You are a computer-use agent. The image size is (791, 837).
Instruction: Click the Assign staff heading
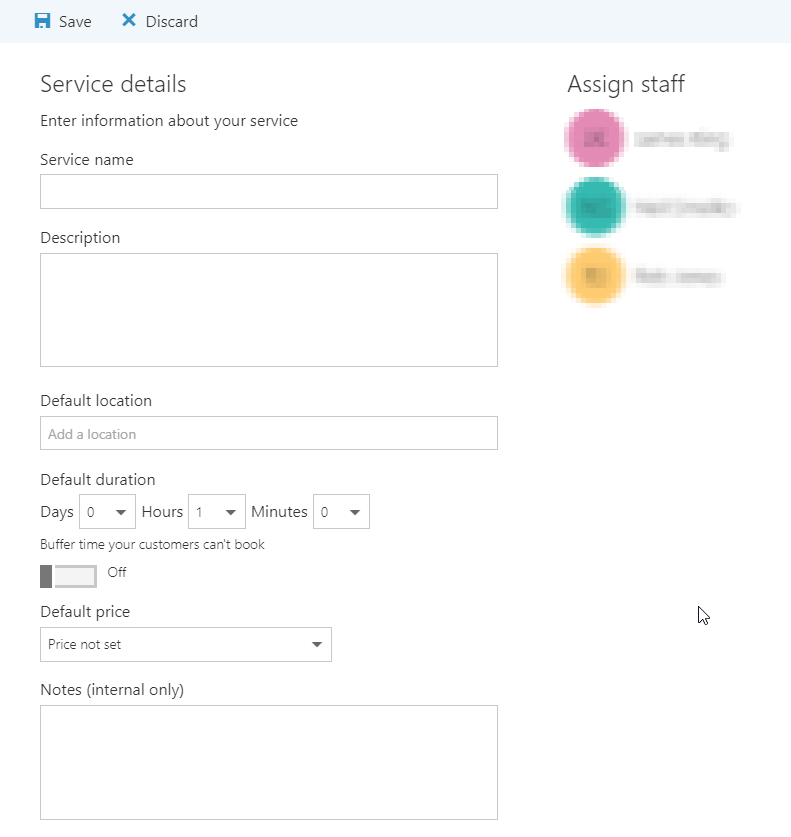(x=626, y=84)
